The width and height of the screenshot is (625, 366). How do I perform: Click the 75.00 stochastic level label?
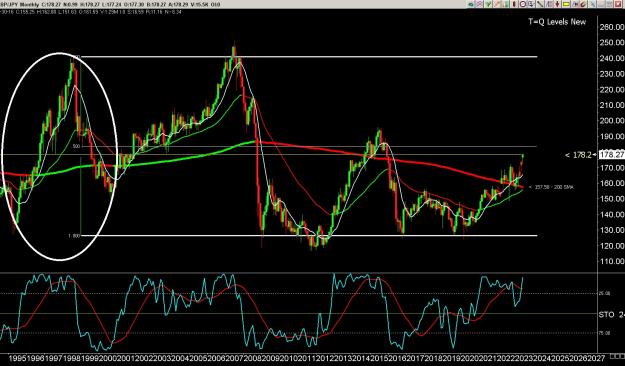[605, 333]
